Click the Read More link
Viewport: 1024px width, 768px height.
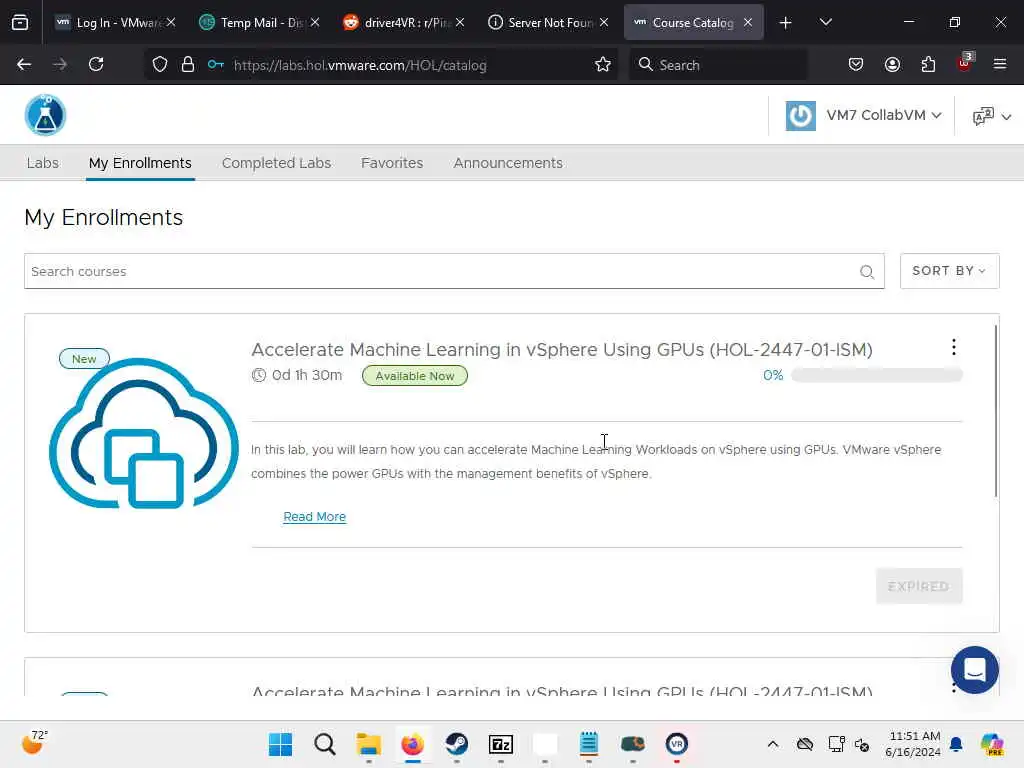(314, 517)
